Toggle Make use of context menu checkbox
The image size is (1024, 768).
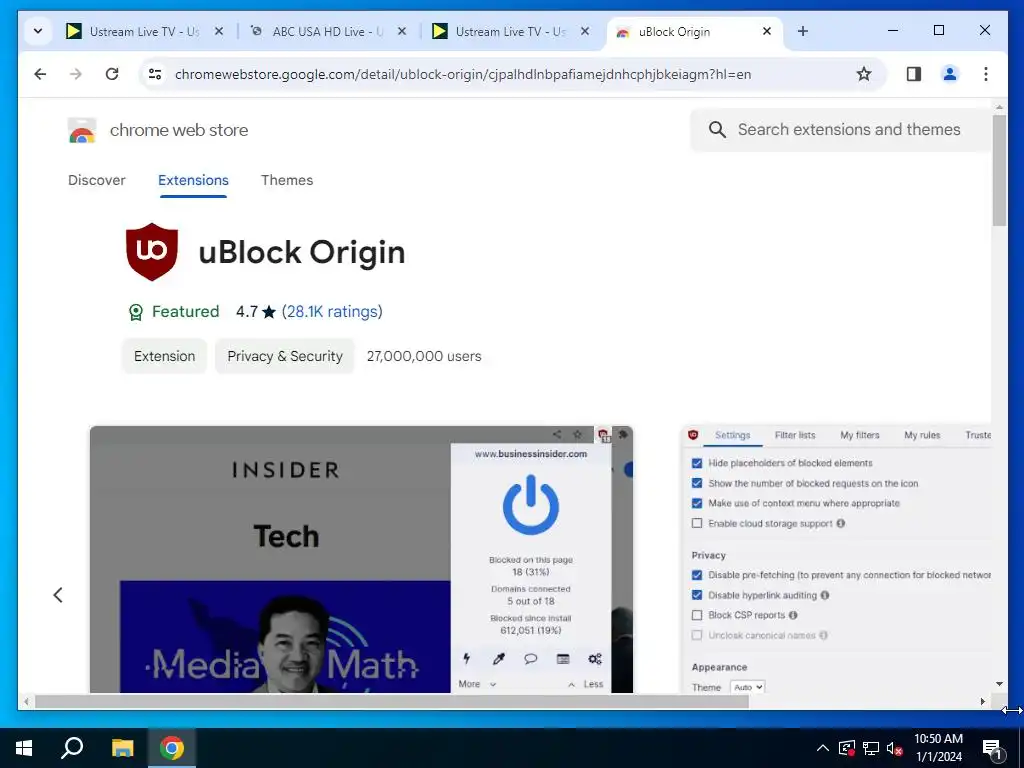point(697,503)
